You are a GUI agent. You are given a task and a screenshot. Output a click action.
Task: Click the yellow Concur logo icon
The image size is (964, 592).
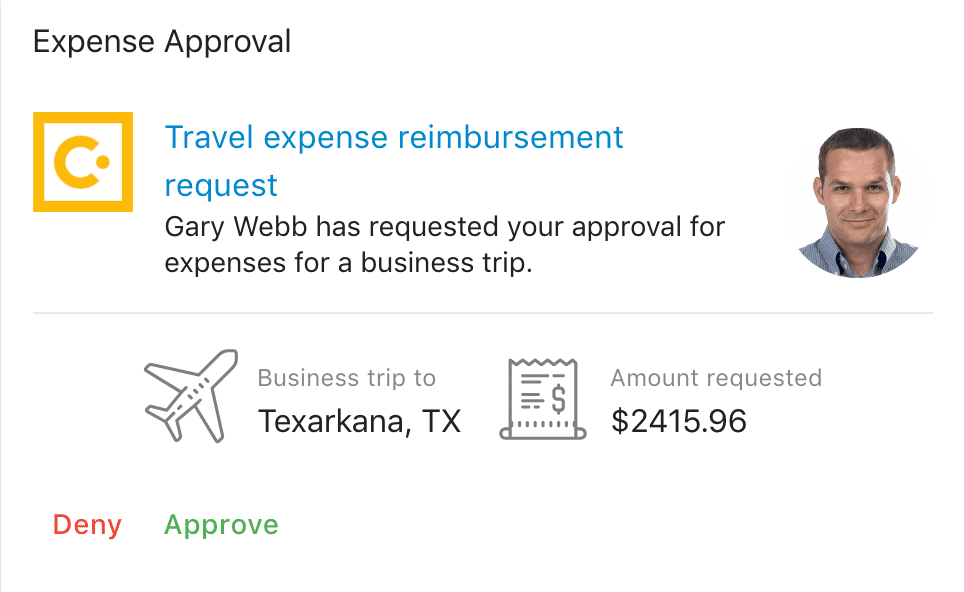[83, 162]
